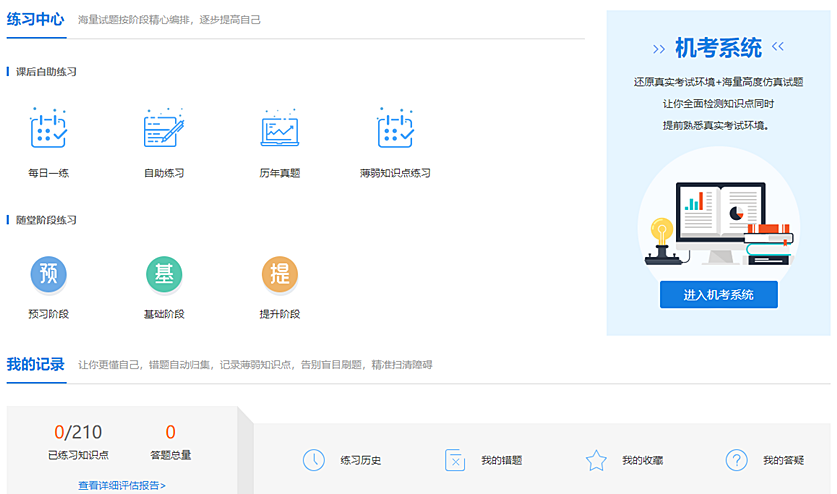The image size is (837, 494).
Task: Click the 0/210 已练习知识点 count
Action: 78,432
